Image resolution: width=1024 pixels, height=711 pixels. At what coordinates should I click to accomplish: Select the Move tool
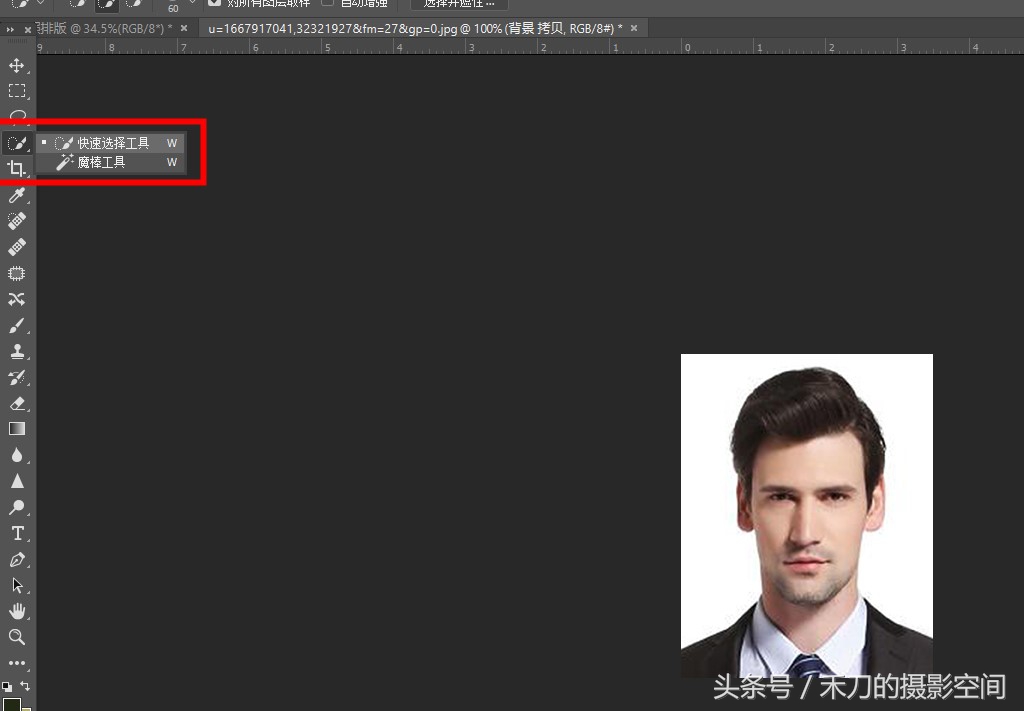click(x=17, y=66)
